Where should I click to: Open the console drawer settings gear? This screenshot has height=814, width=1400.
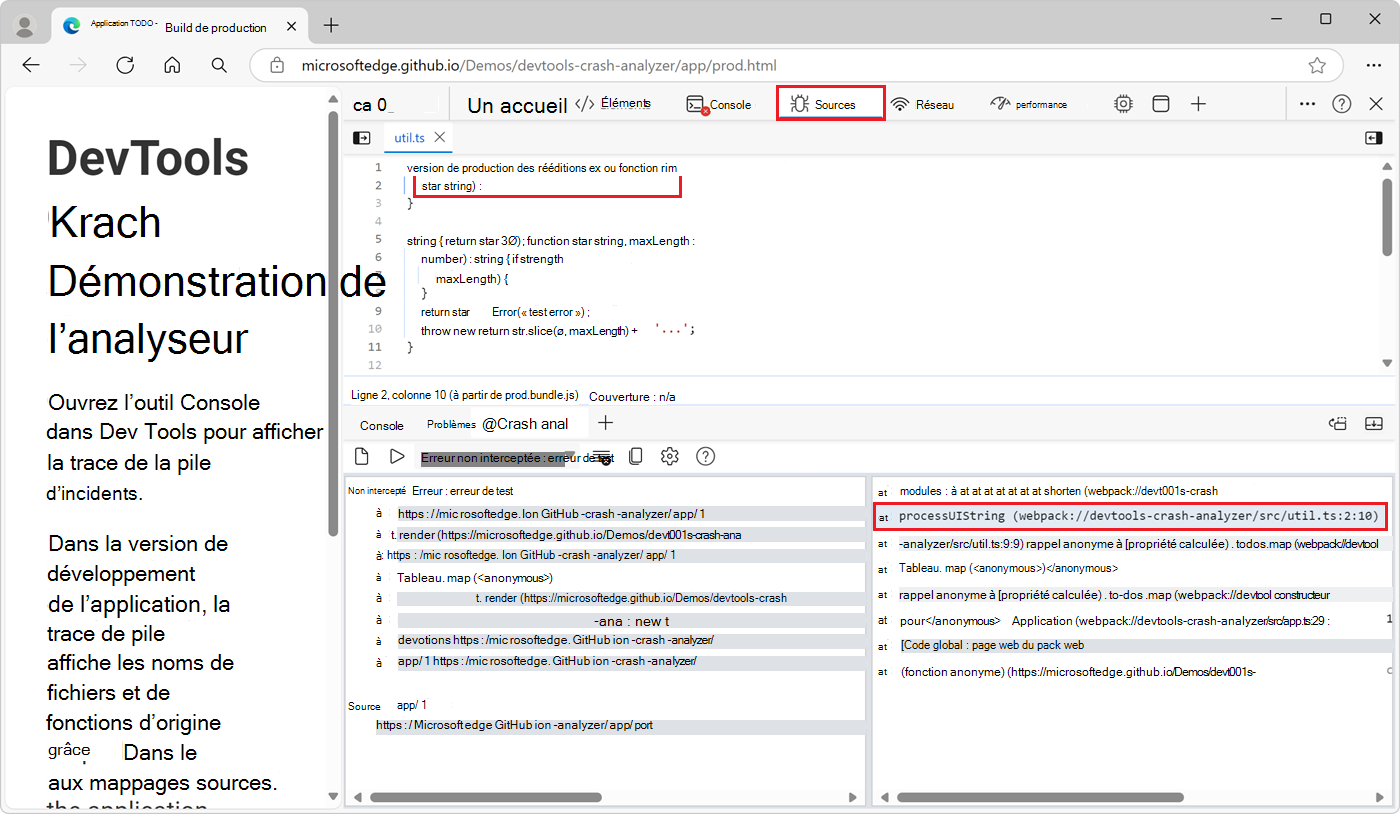pyautogui.click(x=669, y=456)
